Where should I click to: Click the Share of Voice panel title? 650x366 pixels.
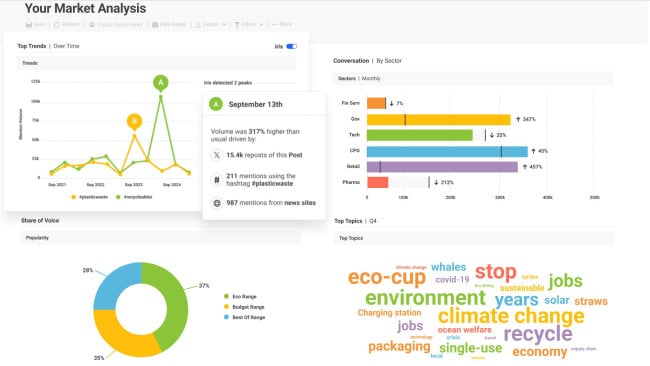[40, 221]
